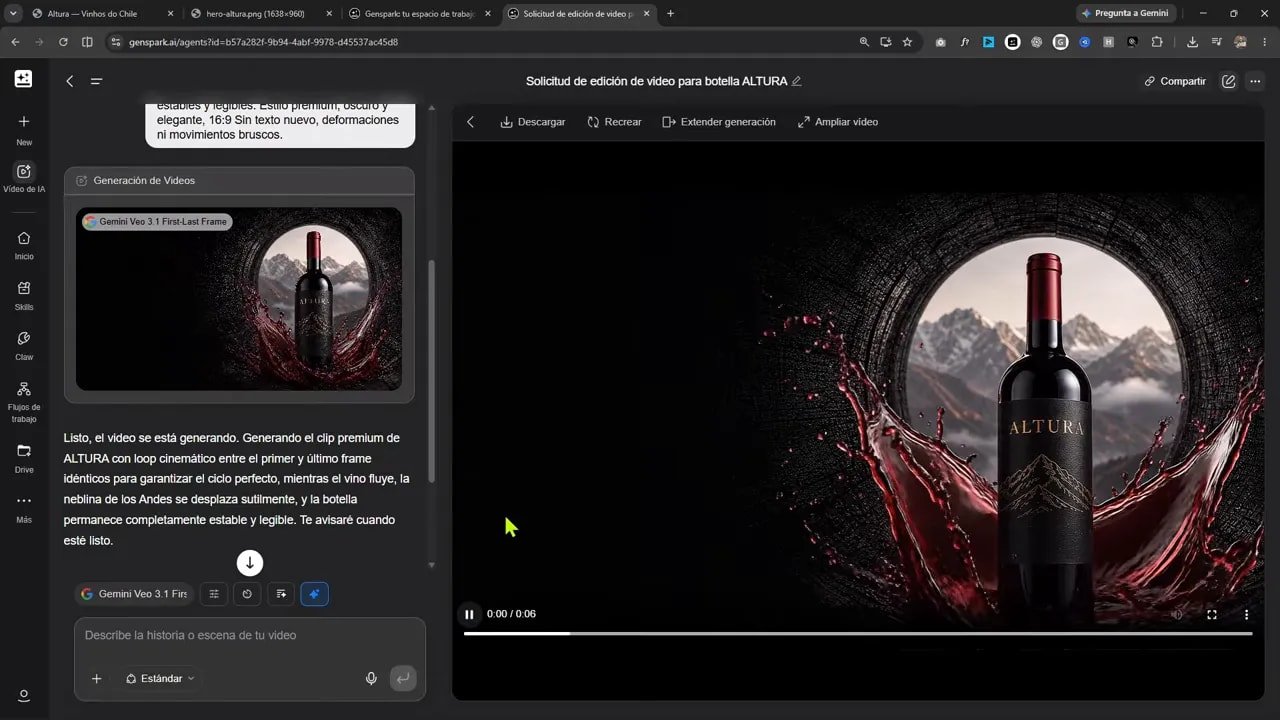Expand the Estándar mode dropdown

pyautogui.click(x=160, y=678)
